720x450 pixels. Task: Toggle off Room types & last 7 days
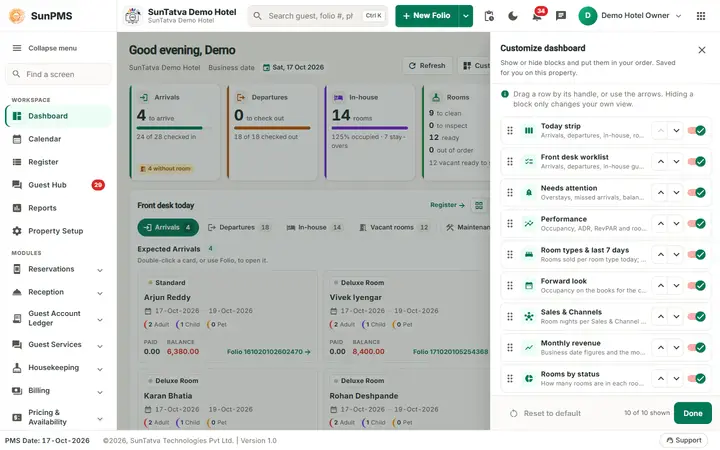coord(697,254)
